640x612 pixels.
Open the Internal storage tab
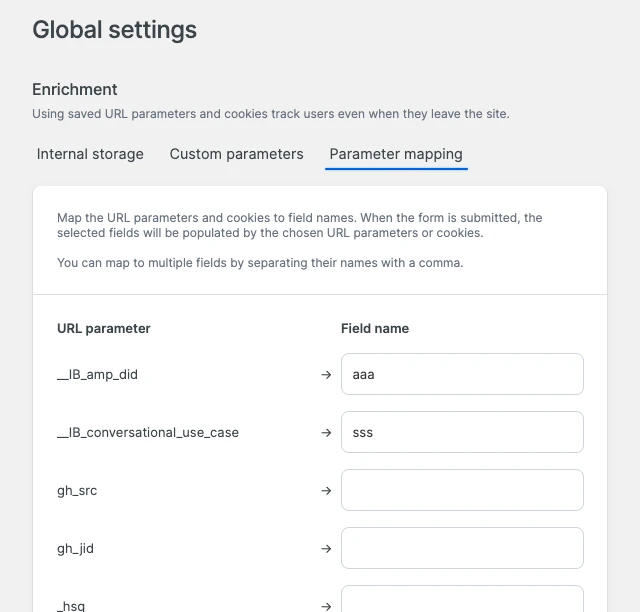(x=90, y=154)
